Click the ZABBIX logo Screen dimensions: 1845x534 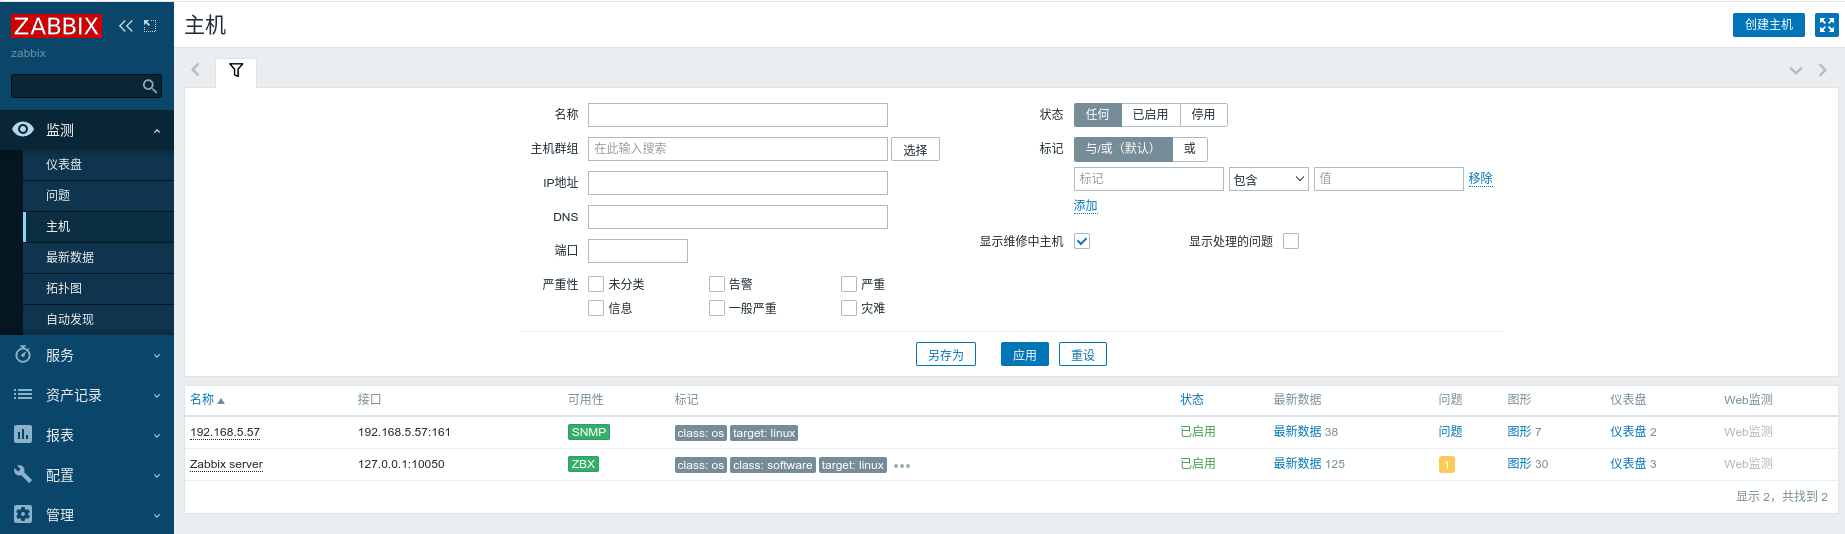(56, 26)
